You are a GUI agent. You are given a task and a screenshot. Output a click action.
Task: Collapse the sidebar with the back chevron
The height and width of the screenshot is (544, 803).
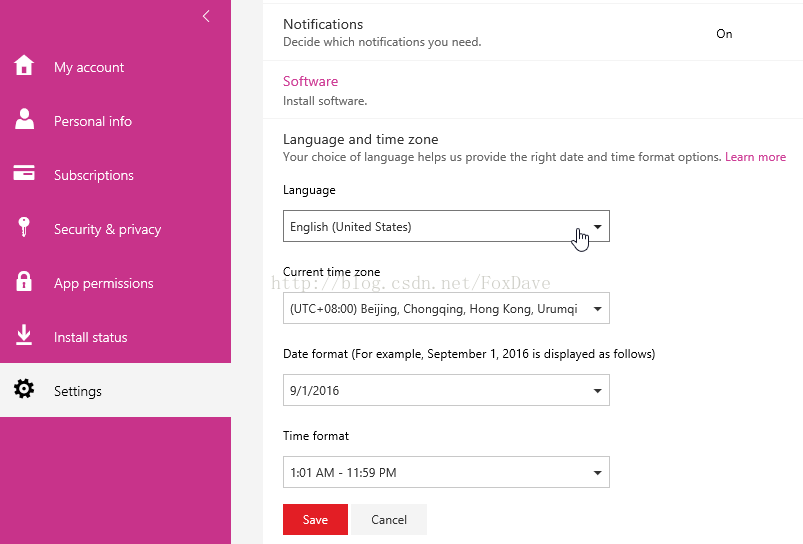(206, 16)
